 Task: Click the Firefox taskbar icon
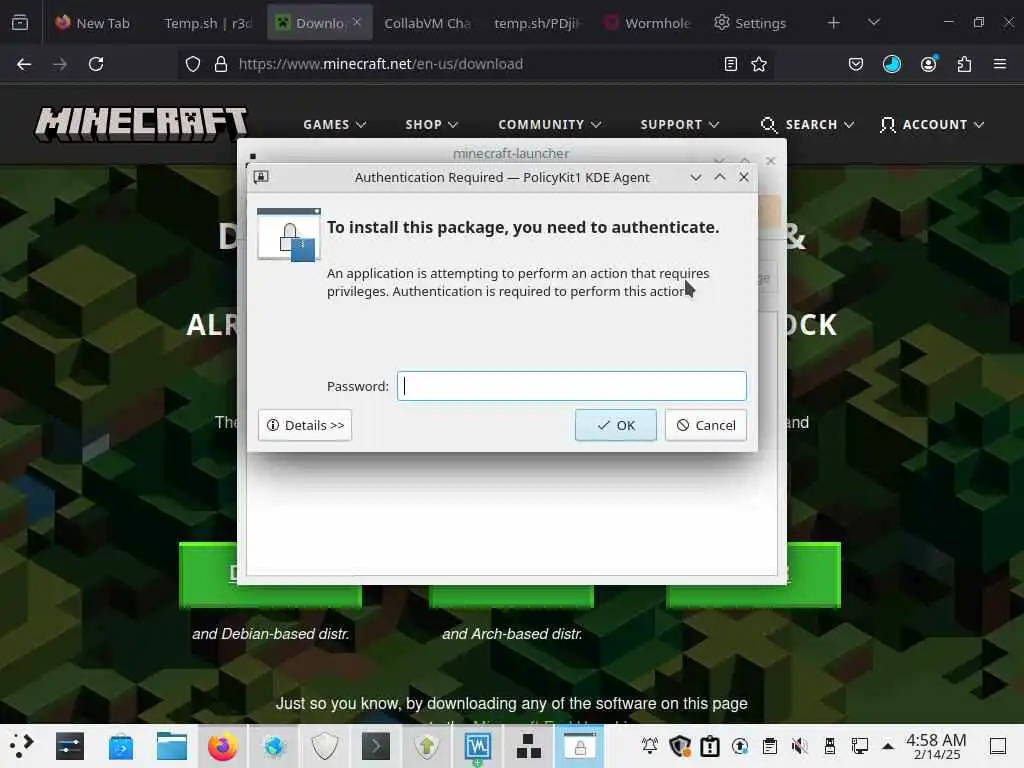click(x=223, y=746)
